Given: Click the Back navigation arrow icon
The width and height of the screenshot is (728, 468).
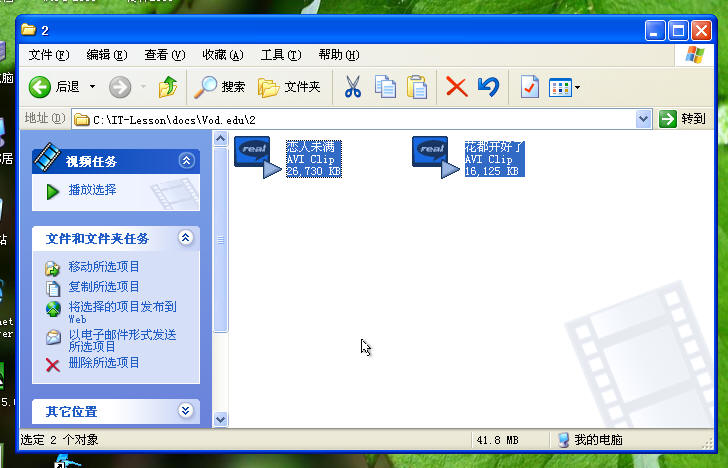Looking at the screenshot, I should pos(41,88).
